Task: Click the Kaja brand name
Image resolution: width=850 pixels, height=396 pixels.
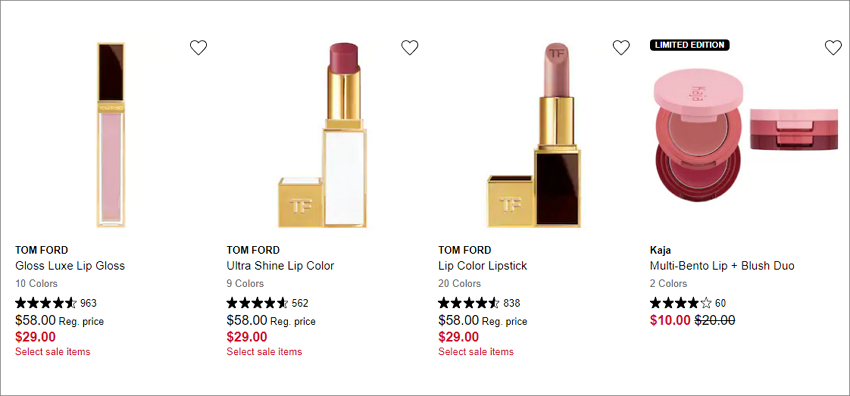Action: click(x=660, y=250)
